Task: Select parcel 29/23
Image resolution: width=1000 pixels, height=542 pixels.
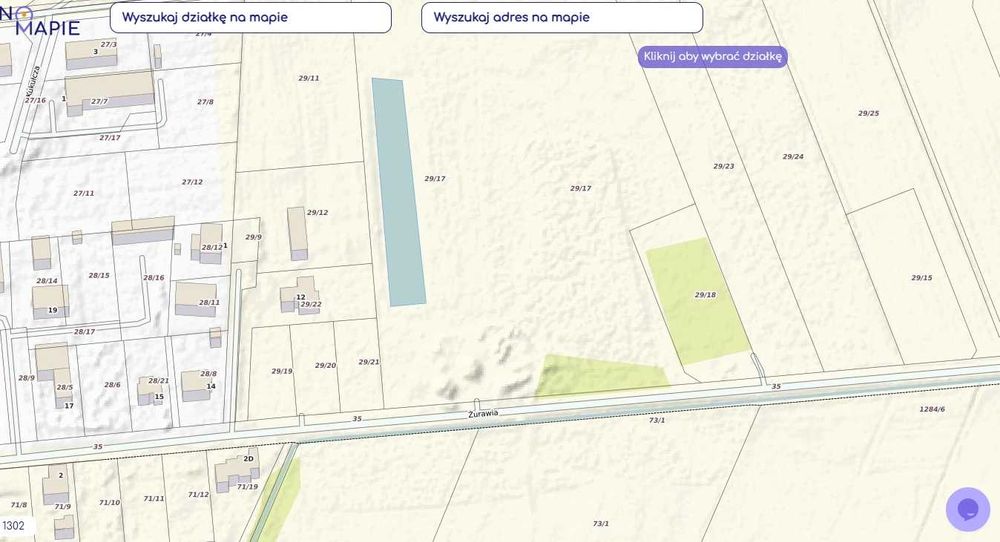Action: pos(723,166)
